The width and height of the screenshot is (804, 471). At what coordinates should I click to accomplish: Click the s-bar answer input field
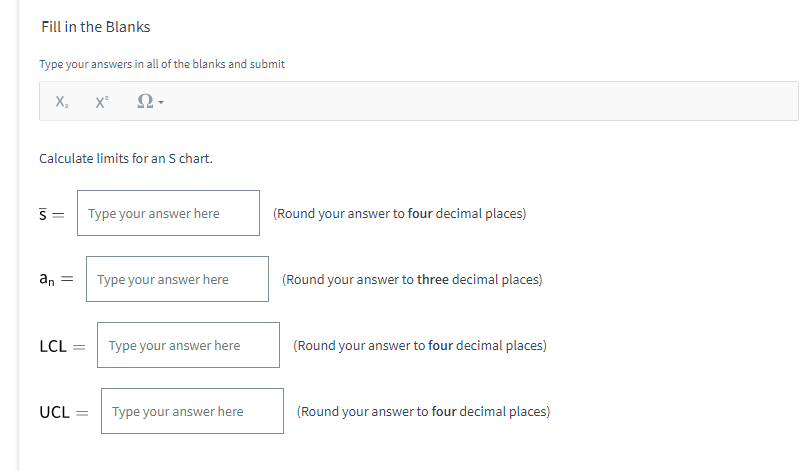(168, 213)
